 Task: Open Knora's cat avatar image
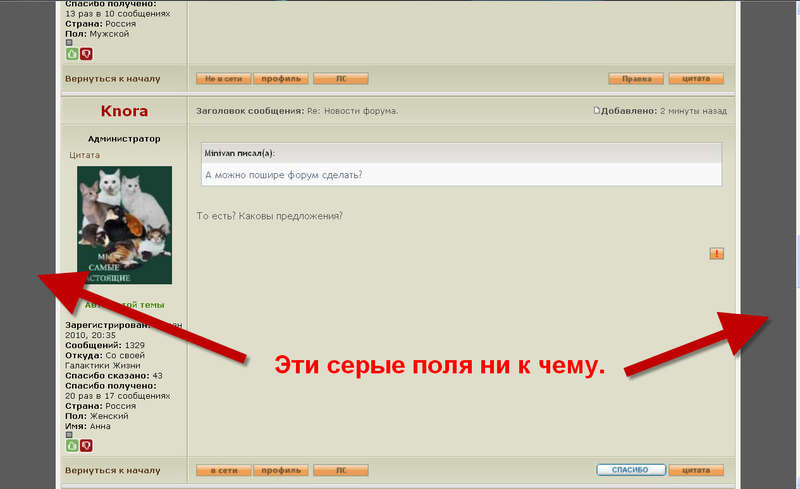click(x=124, y=225)
